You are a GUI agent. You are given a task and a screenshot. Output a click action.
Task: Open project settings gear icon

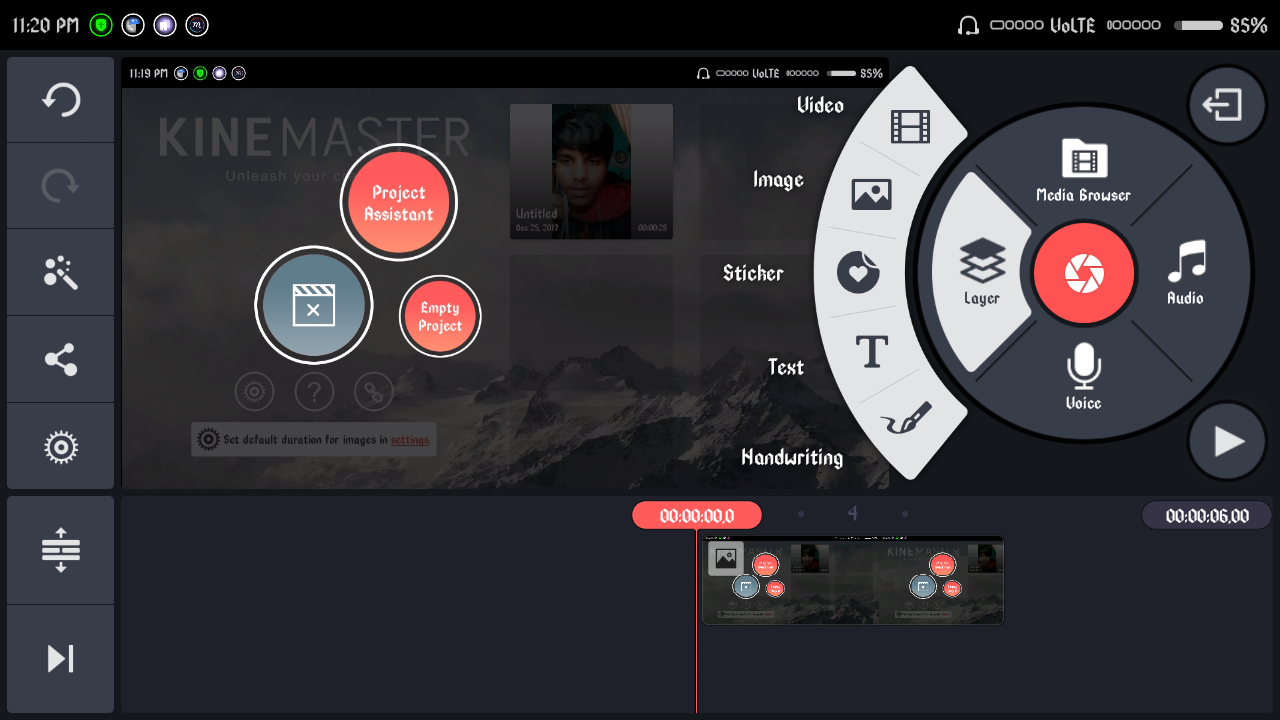pyautogui.click(x=61, y=446)
